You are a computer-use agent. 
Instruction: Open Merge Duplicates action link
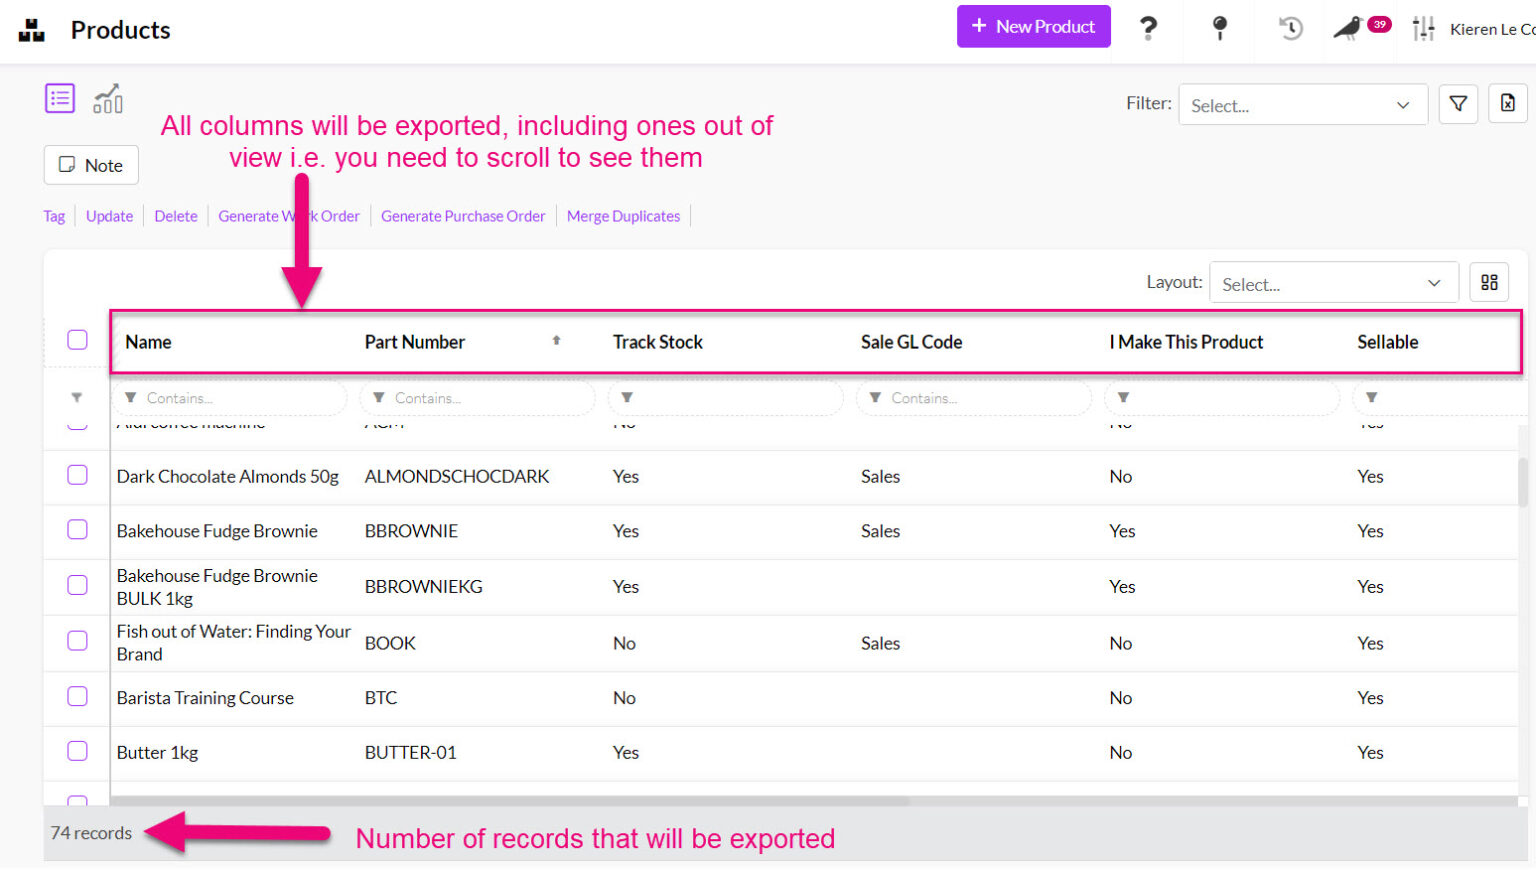point(623,215)
